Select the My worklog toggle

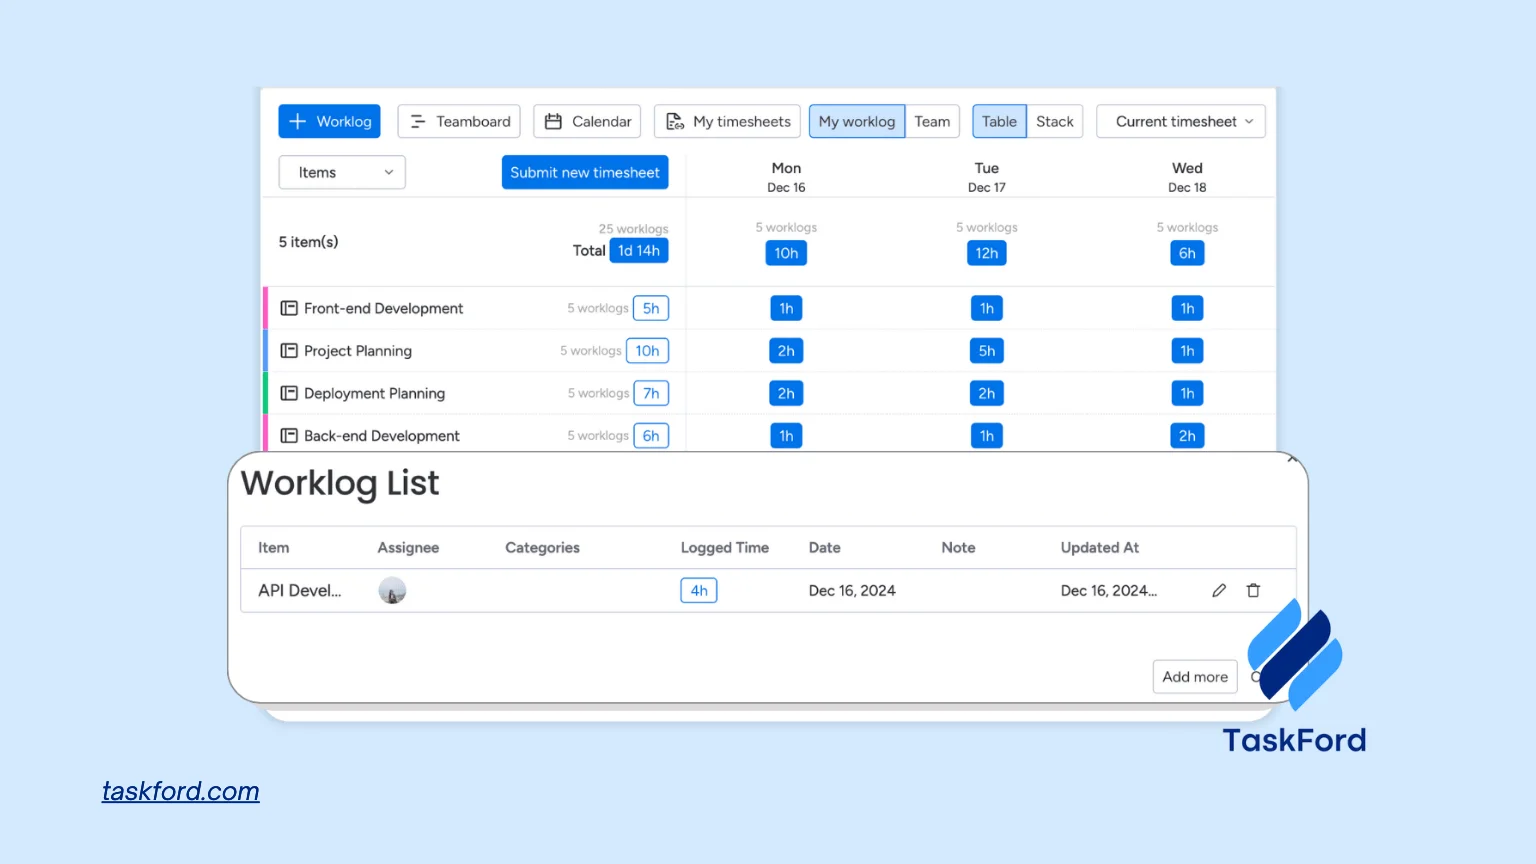(x=856, y=121)
